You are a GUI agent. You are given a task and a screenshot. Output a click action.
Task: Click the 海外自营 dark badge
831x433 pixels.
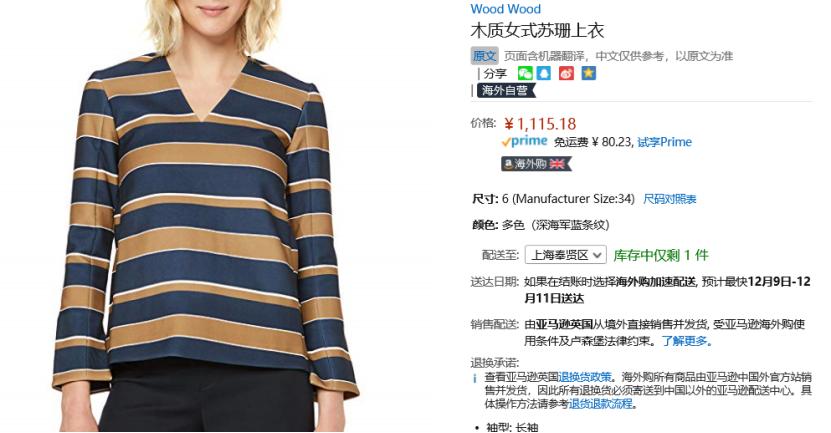506,91
